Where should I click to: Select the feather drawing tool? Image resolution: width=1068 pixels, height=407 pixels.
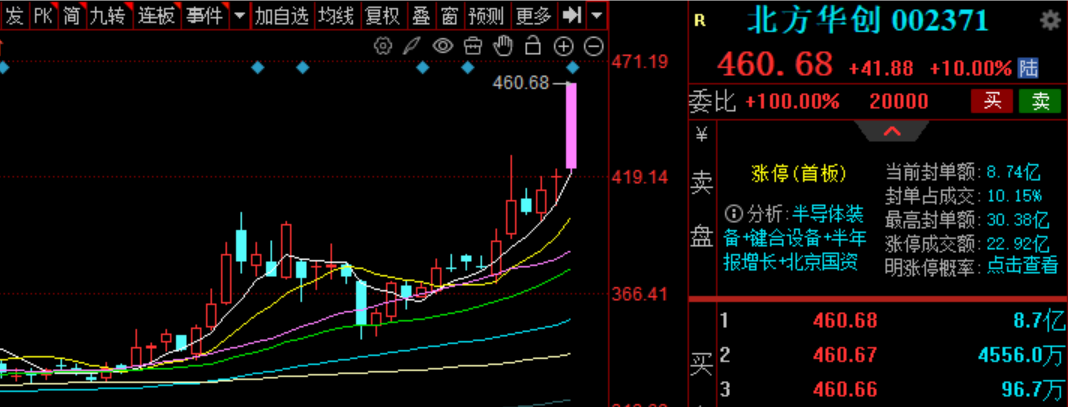tap(412, 46)
